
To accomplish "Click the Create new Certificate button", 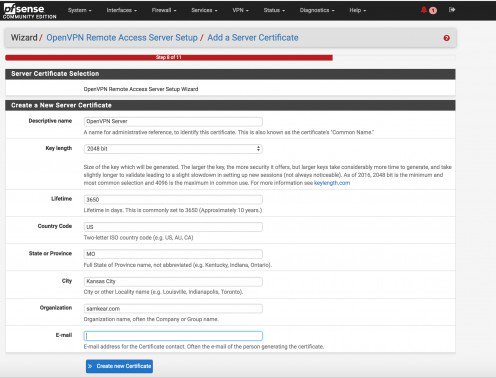I will pyautogui.click(x=119, y=366).
